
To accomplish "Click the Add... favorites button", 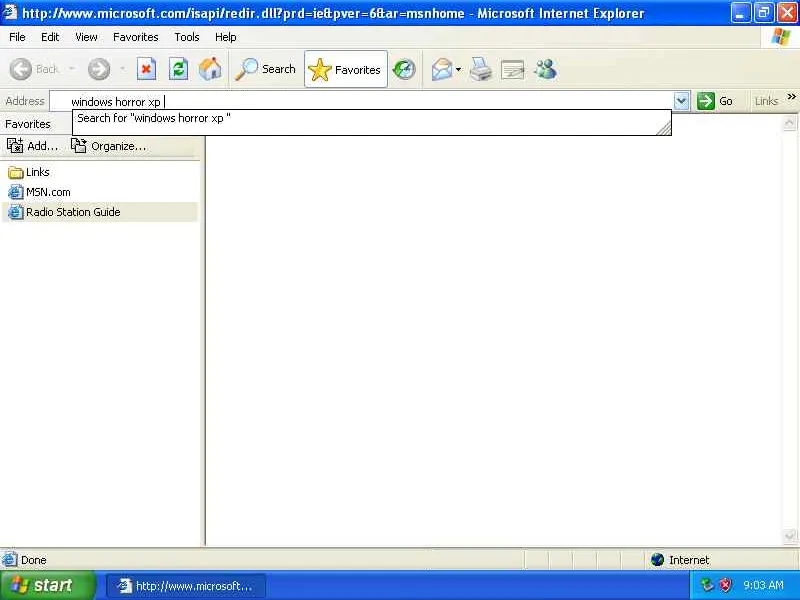I will coord(33,146).
